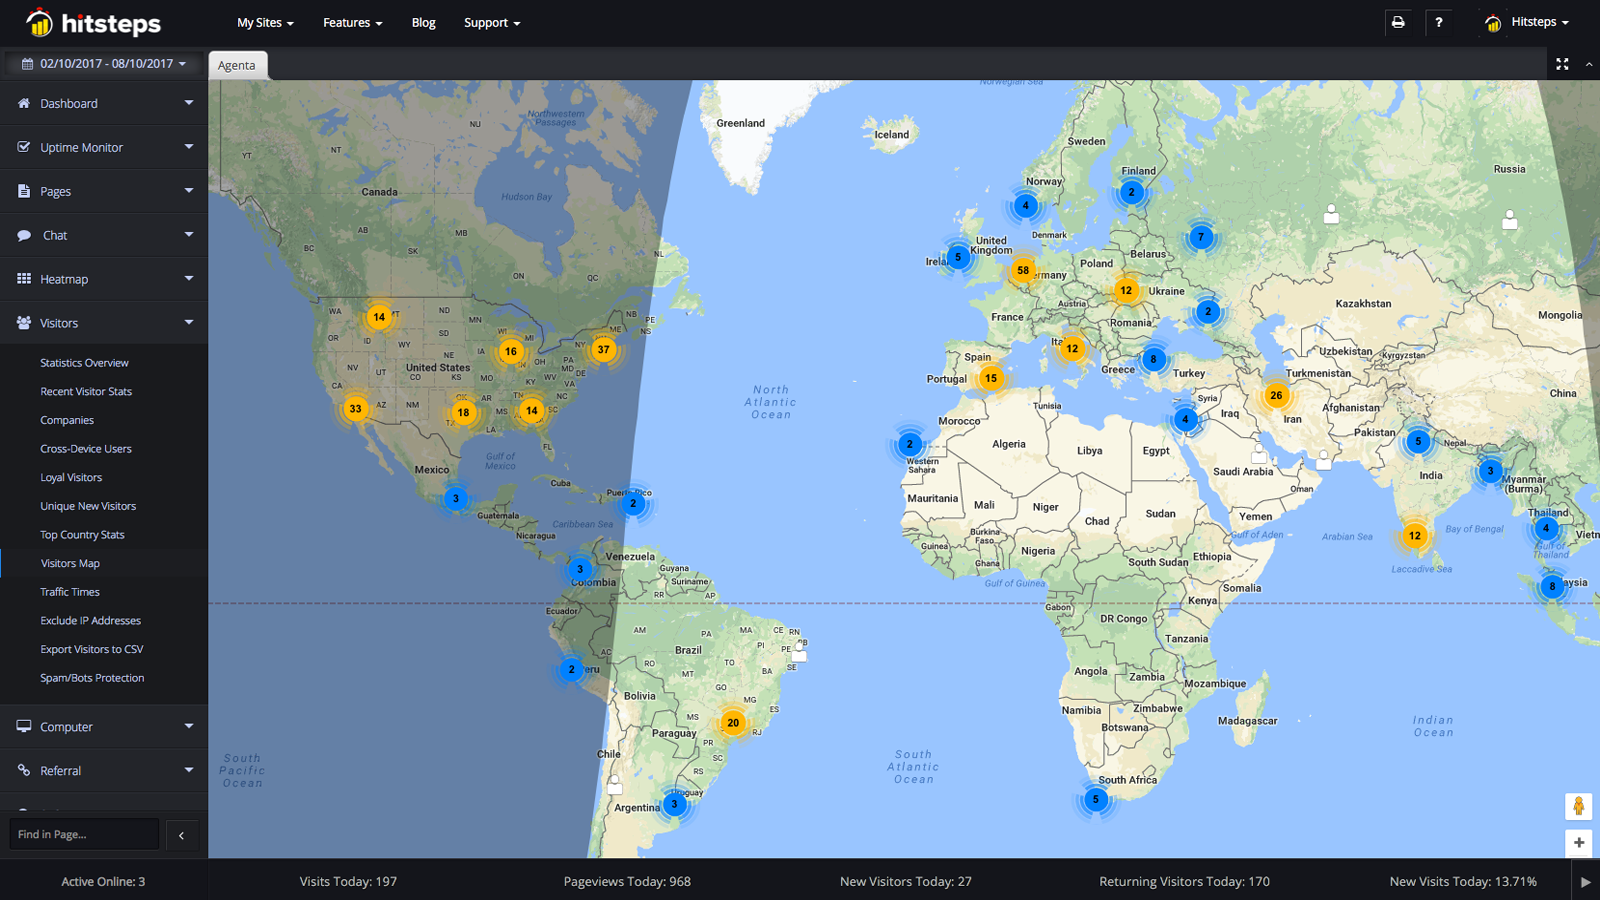Open the Chat section via its speech bubble icon
Image resolution: width=1600 pixels, height=900 pixels.
pos(22,235)
